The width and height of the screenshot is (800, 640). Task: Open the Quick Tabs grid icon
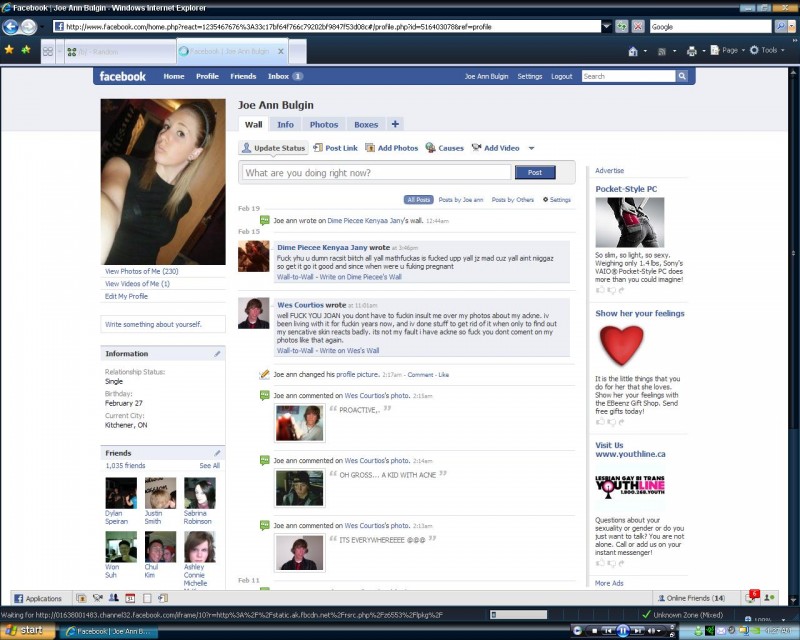click(48, 52)
